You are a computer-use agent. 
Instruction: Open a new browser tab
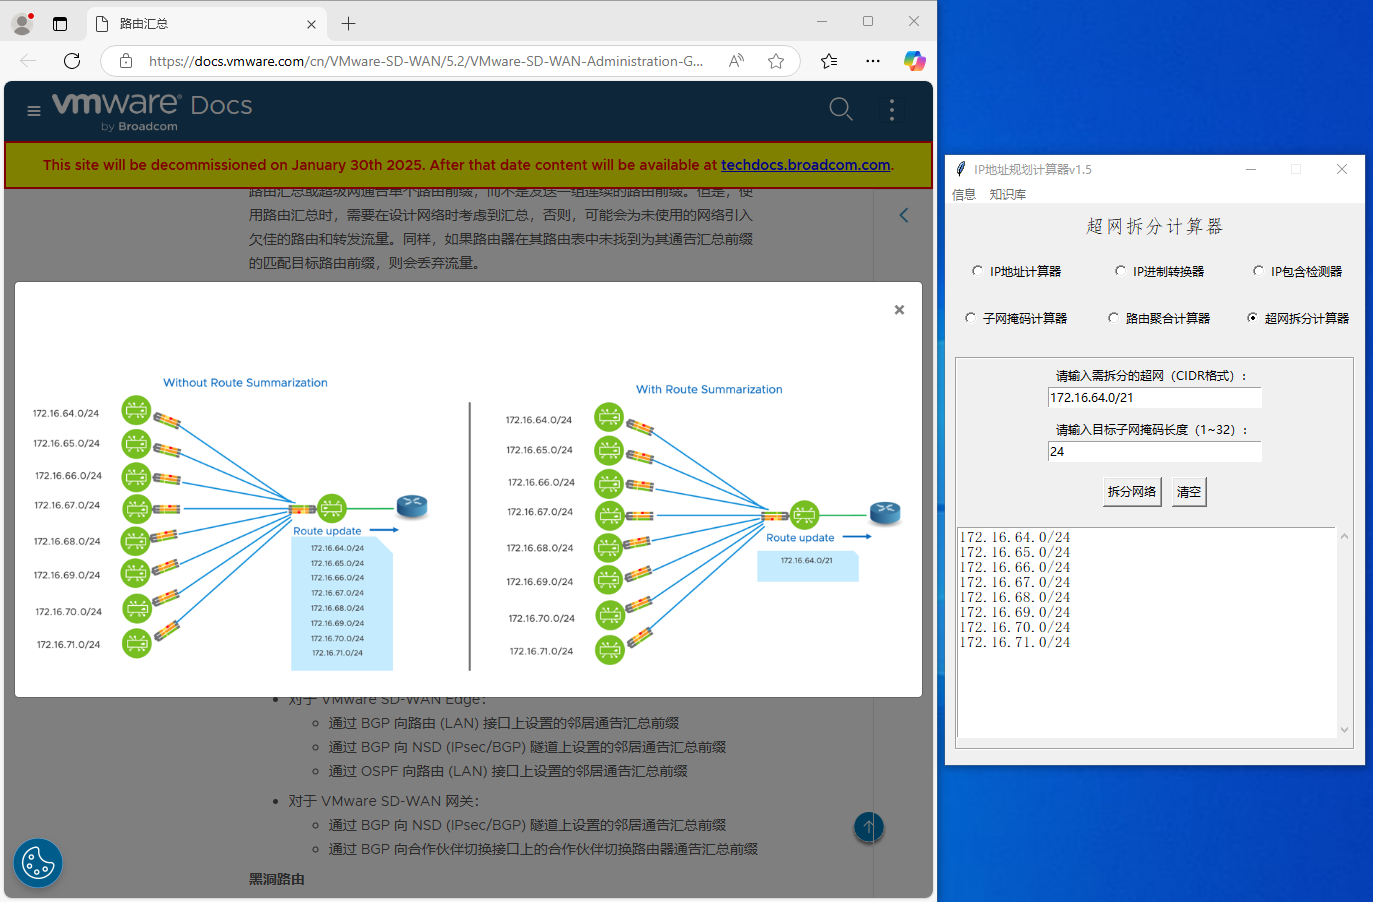click(x=348, y=24)
